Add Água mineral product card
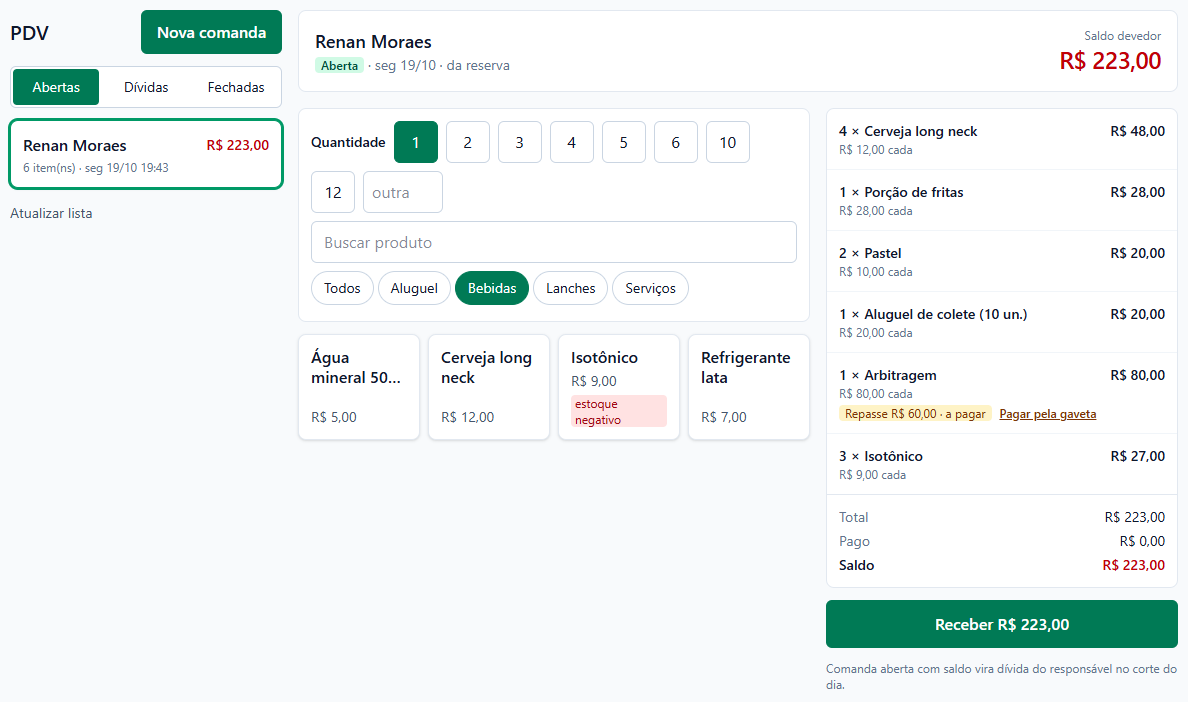The image size is (1188, 702). 359,387
